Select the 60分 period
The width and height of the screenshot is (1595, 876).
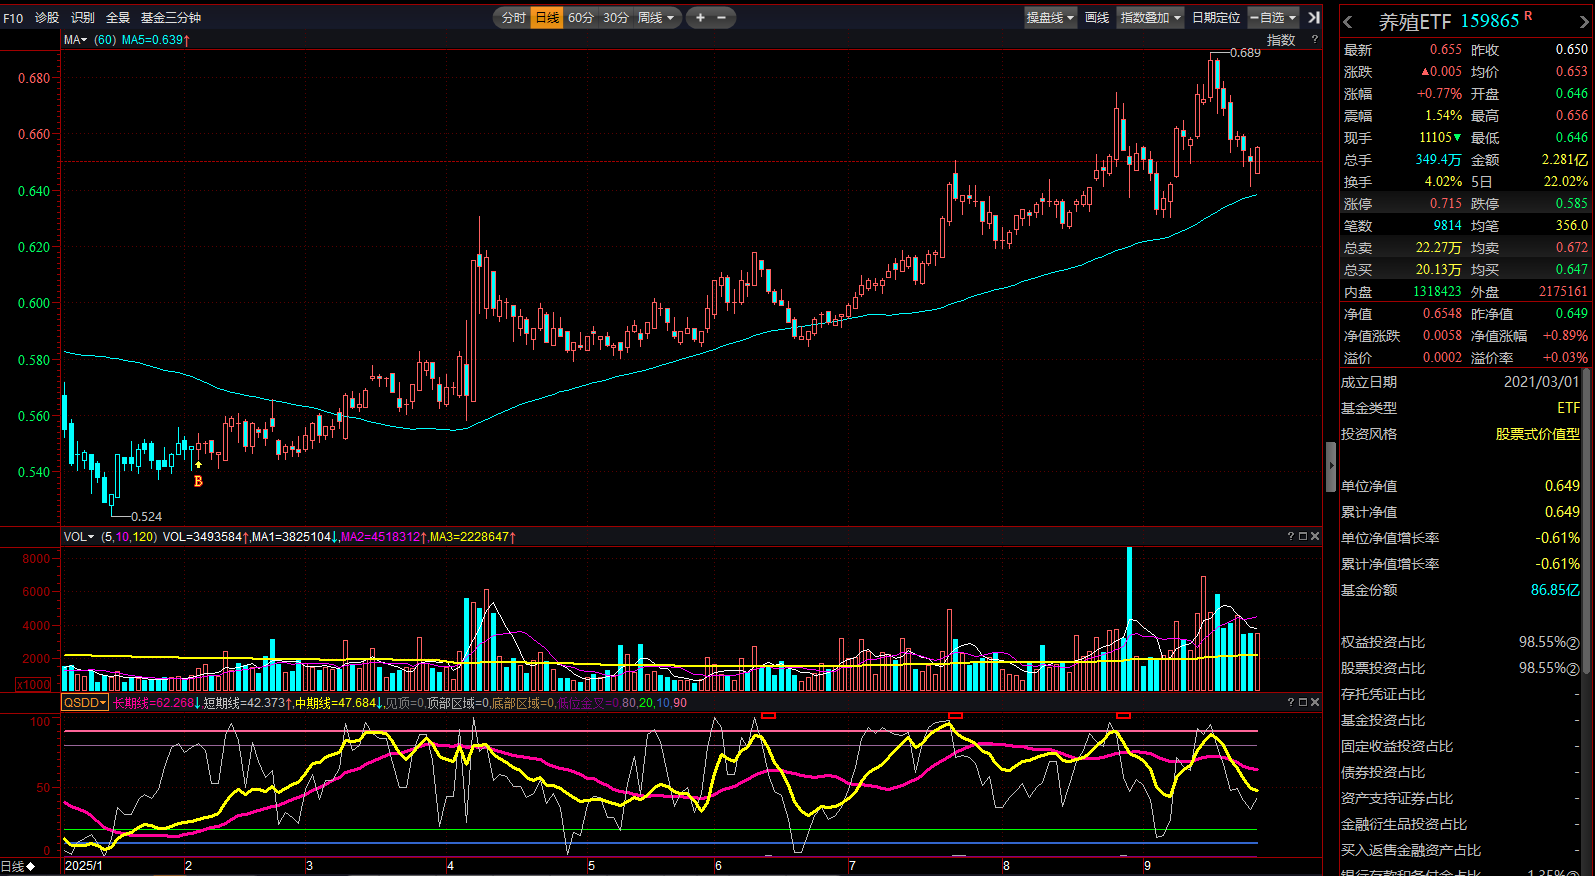pyautogui.click(x=581, y=18)
